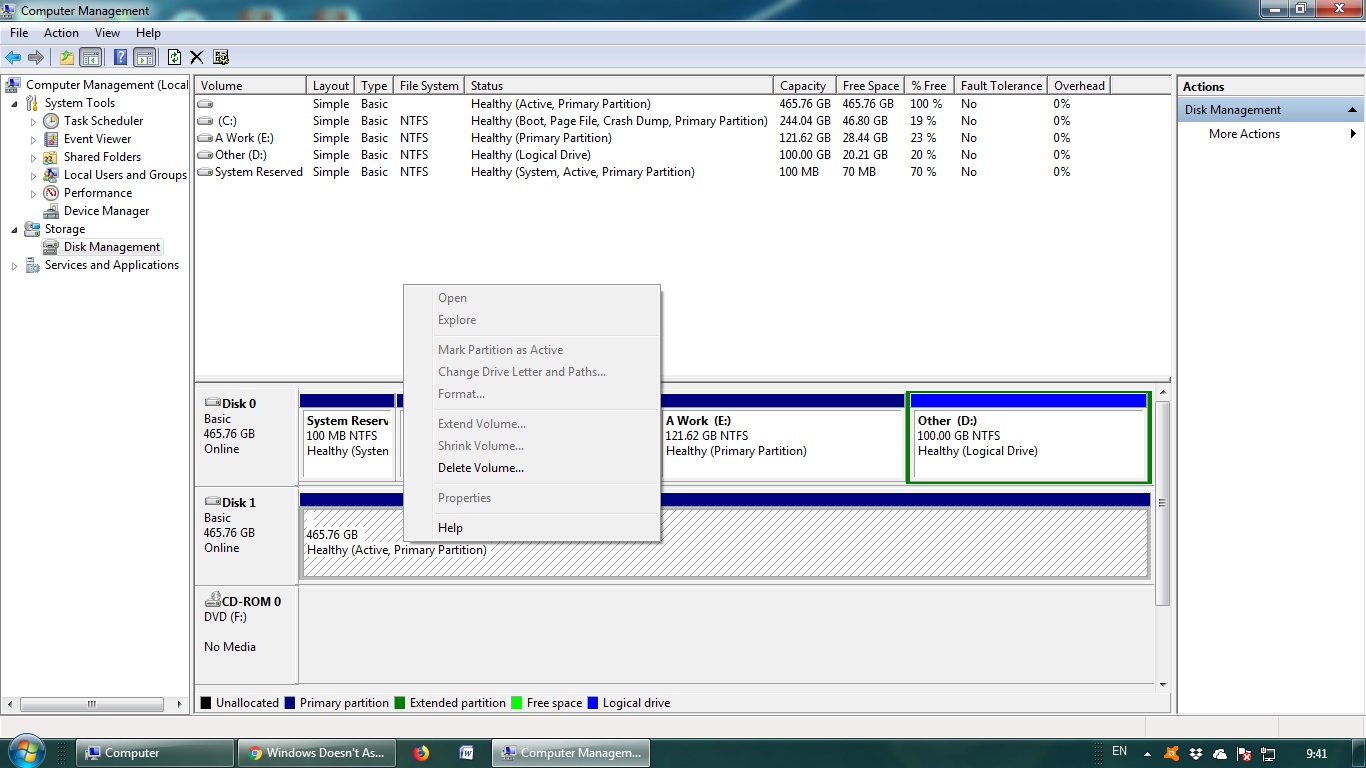Select Disk Management in the tree

(x=111, y=247)
